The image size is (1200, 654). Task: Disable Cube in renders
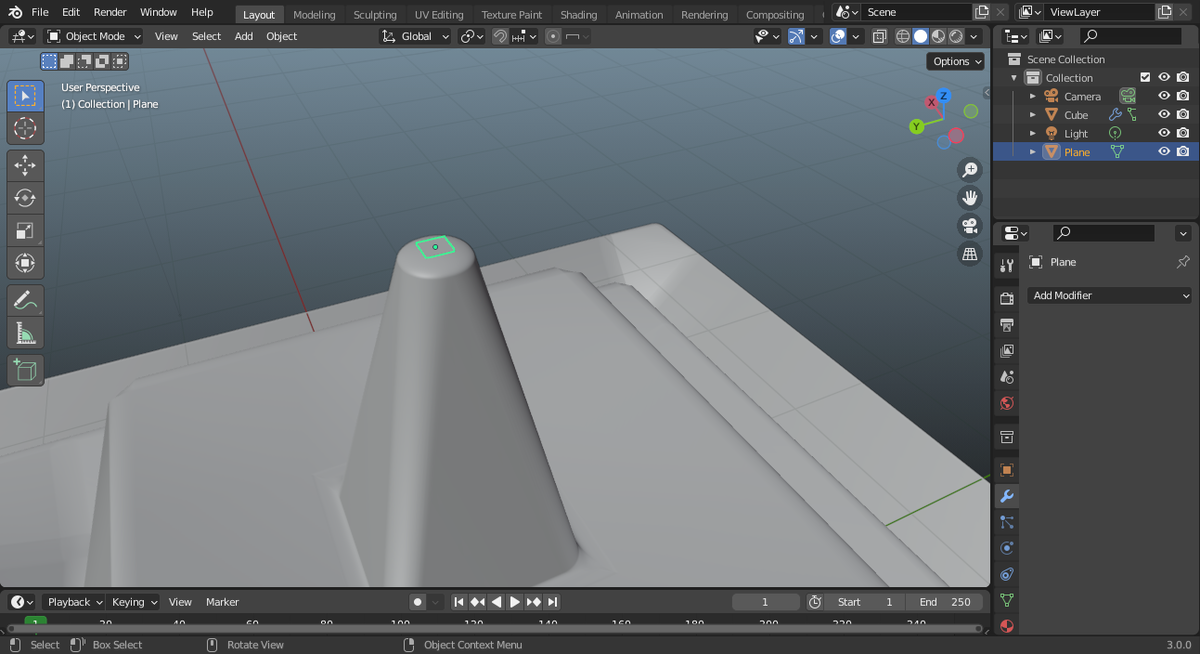[x=1183, y=114]
